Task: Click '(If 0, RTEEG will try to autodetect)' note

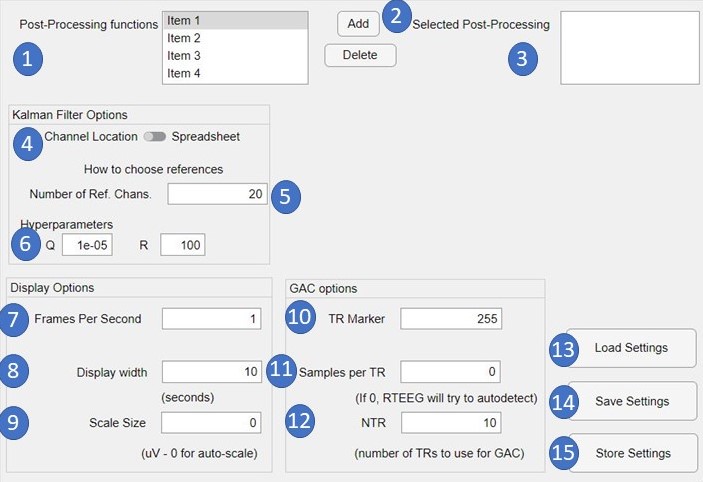Action: [x=446, y=398]
